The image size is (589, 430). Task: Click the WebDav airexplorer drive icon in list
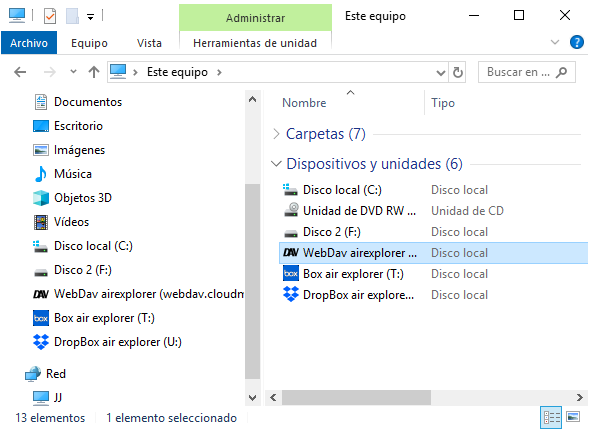pyautogui.click(x=291, y=253)
